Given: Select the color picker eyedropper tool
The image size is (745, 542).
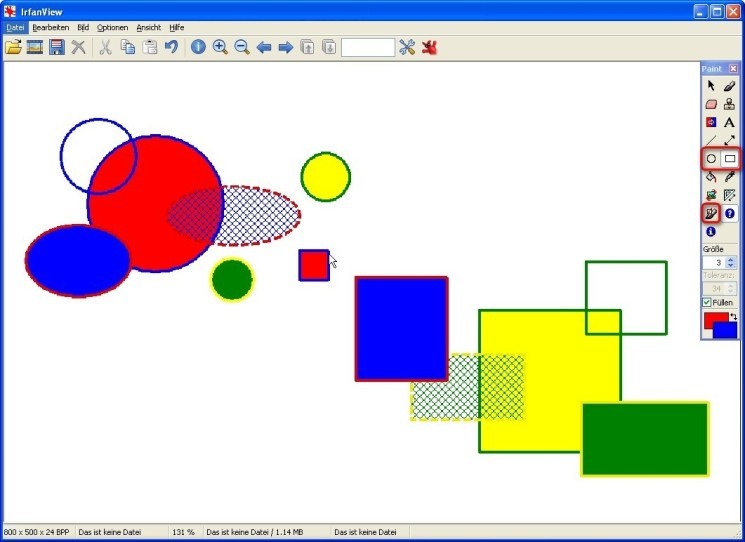Looking at the screenshot, I should [x=729, y=177].
